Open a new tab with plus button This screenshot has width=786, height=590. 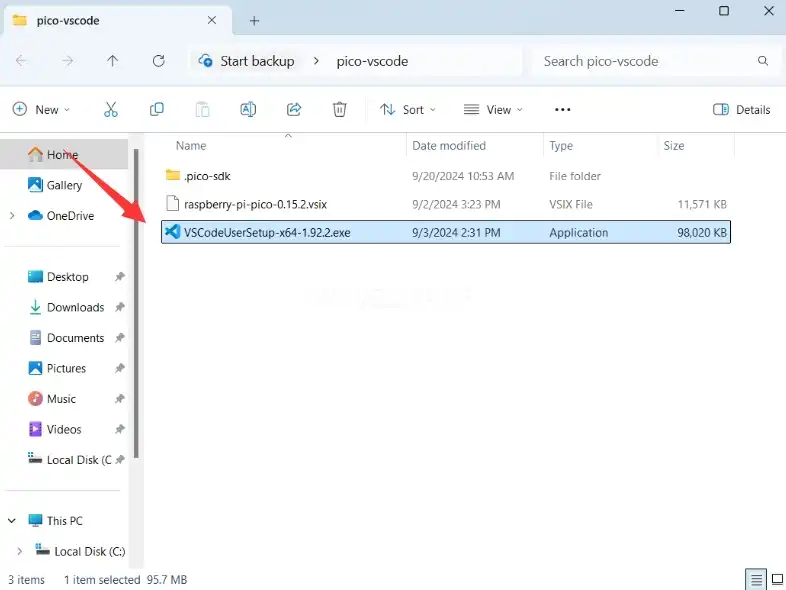(x=254, y=20)
